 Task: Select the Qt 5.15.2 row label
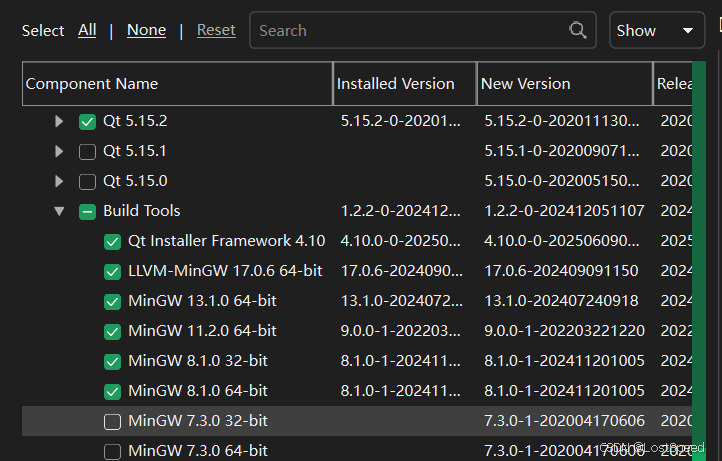[x=135, y=121]
